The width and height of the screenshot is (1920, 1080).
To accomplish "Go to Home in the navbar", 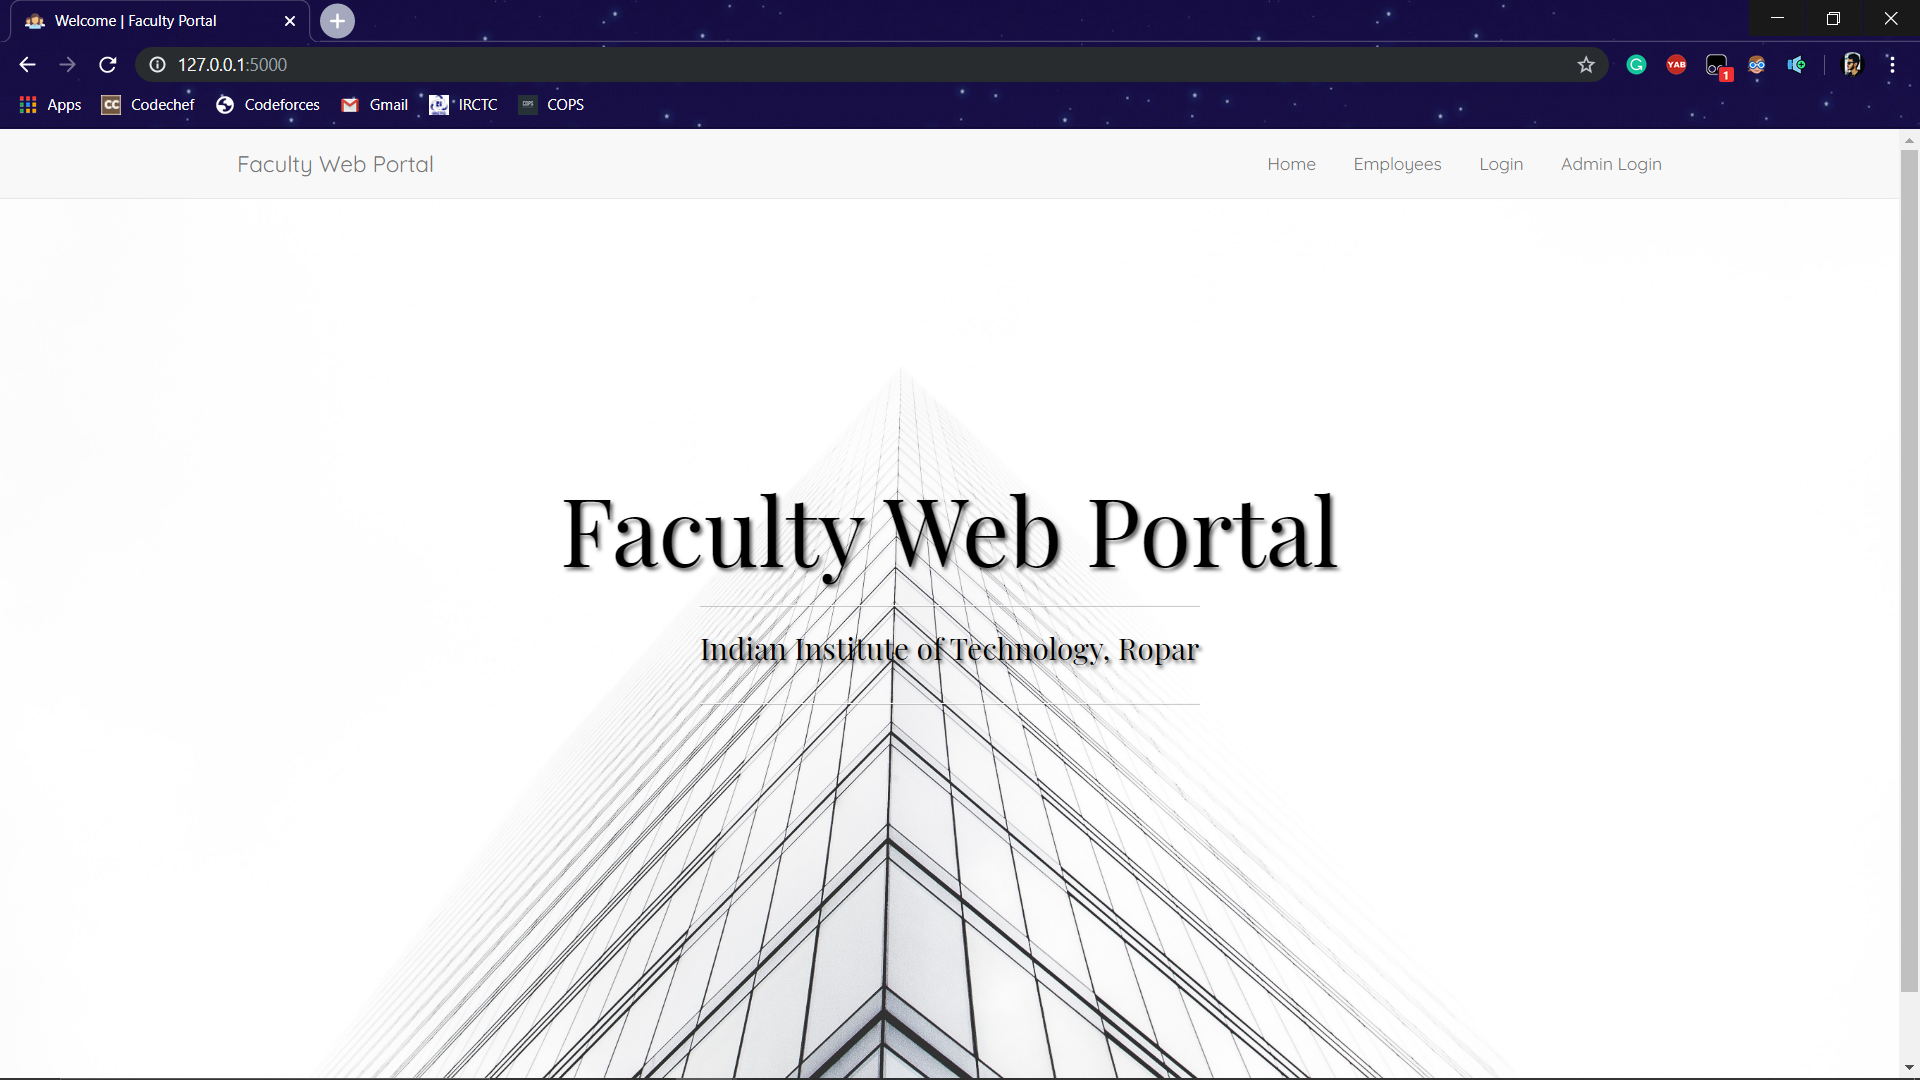I will (1291, 164).
